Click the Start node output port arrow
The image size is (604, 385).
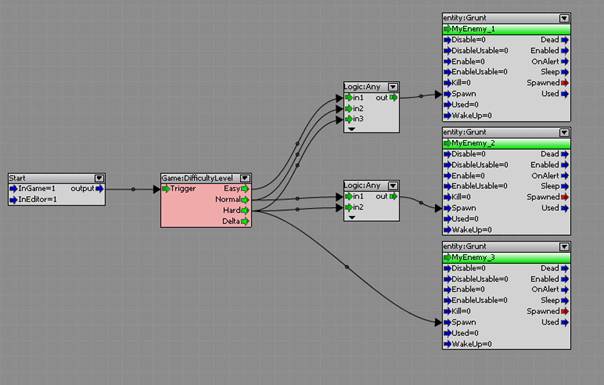100,188
